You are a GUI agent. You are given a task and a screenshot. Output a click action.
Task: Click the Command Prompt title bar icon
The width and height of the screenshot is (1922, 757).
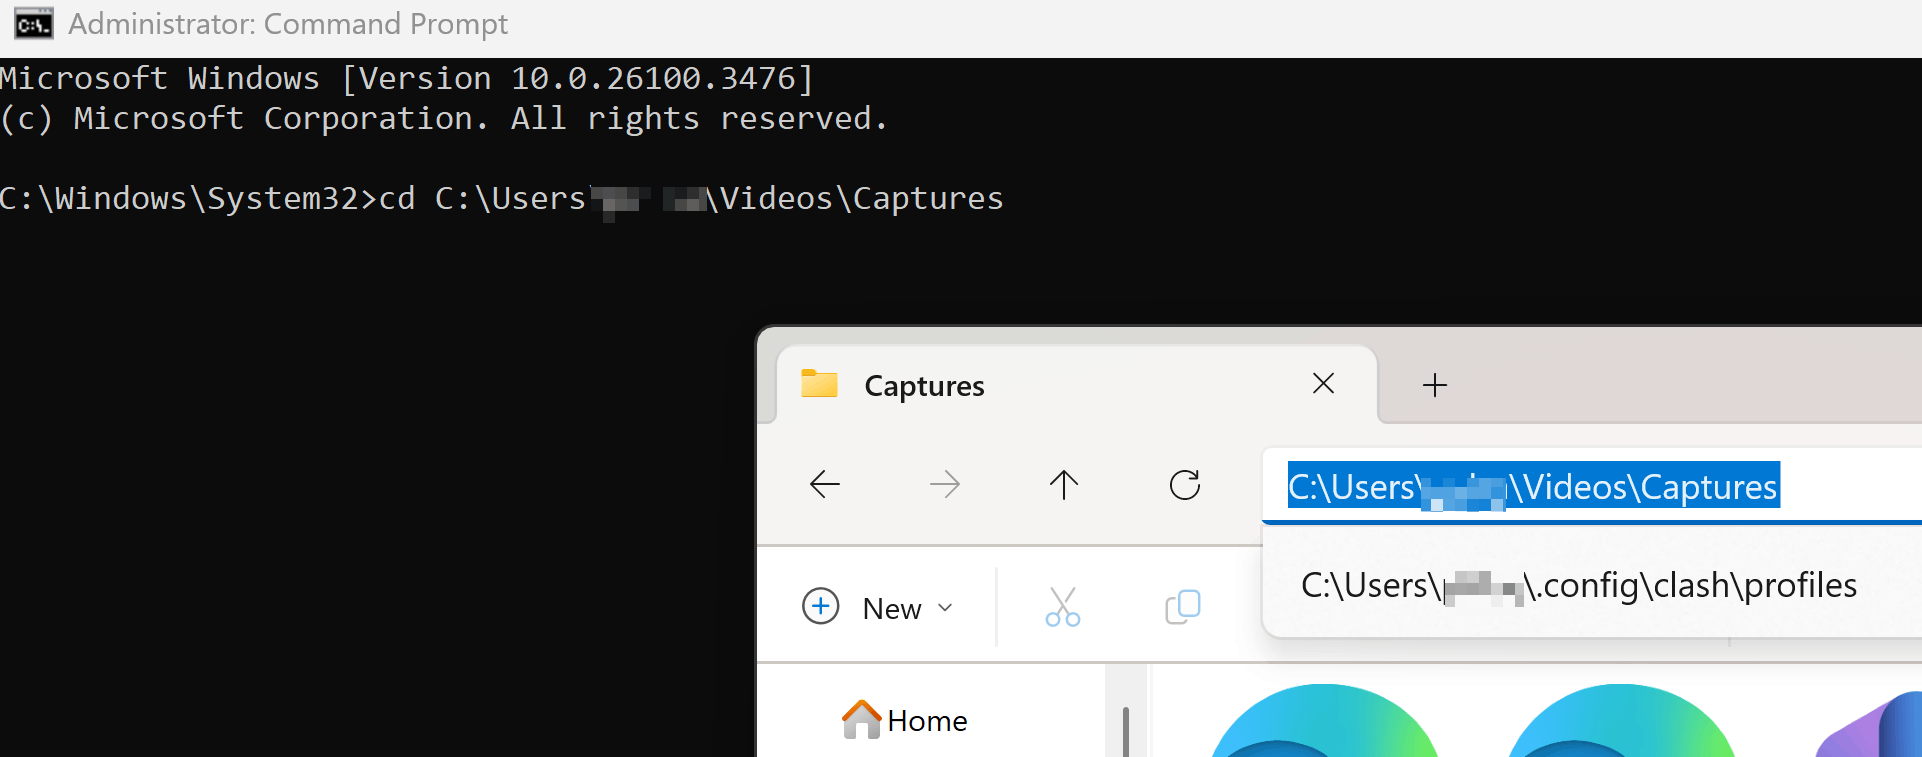[32, 23]
